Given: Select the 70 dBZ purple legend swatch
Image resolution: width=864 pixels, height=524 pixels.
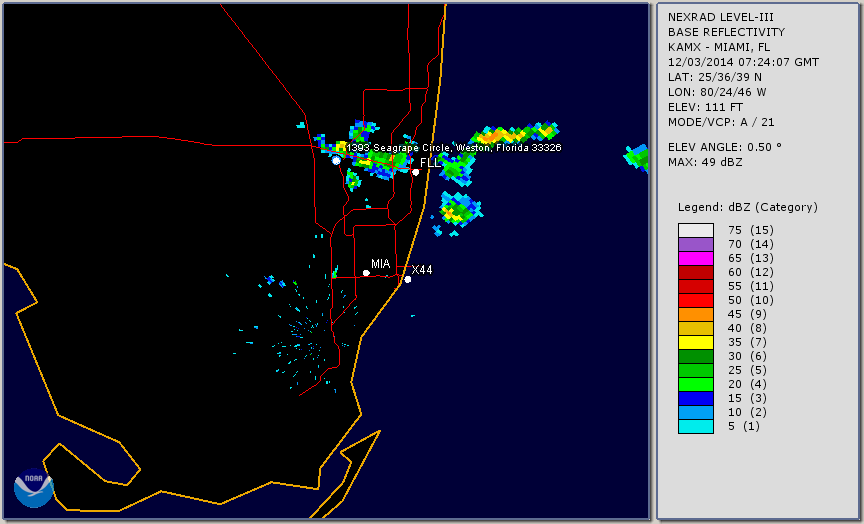Looking at the screenshot, I should (x=696, y=244).
